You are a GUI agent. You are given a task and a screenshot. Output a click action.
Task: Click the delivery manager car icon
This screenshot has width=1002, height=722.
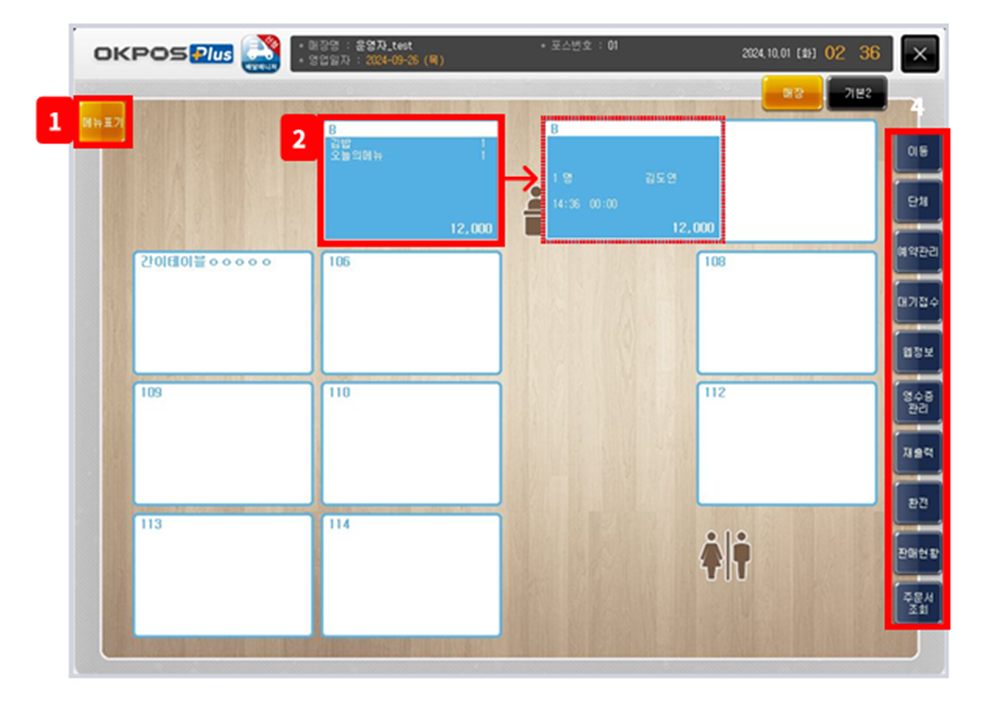pyautogui.click(x=261, y=52)
